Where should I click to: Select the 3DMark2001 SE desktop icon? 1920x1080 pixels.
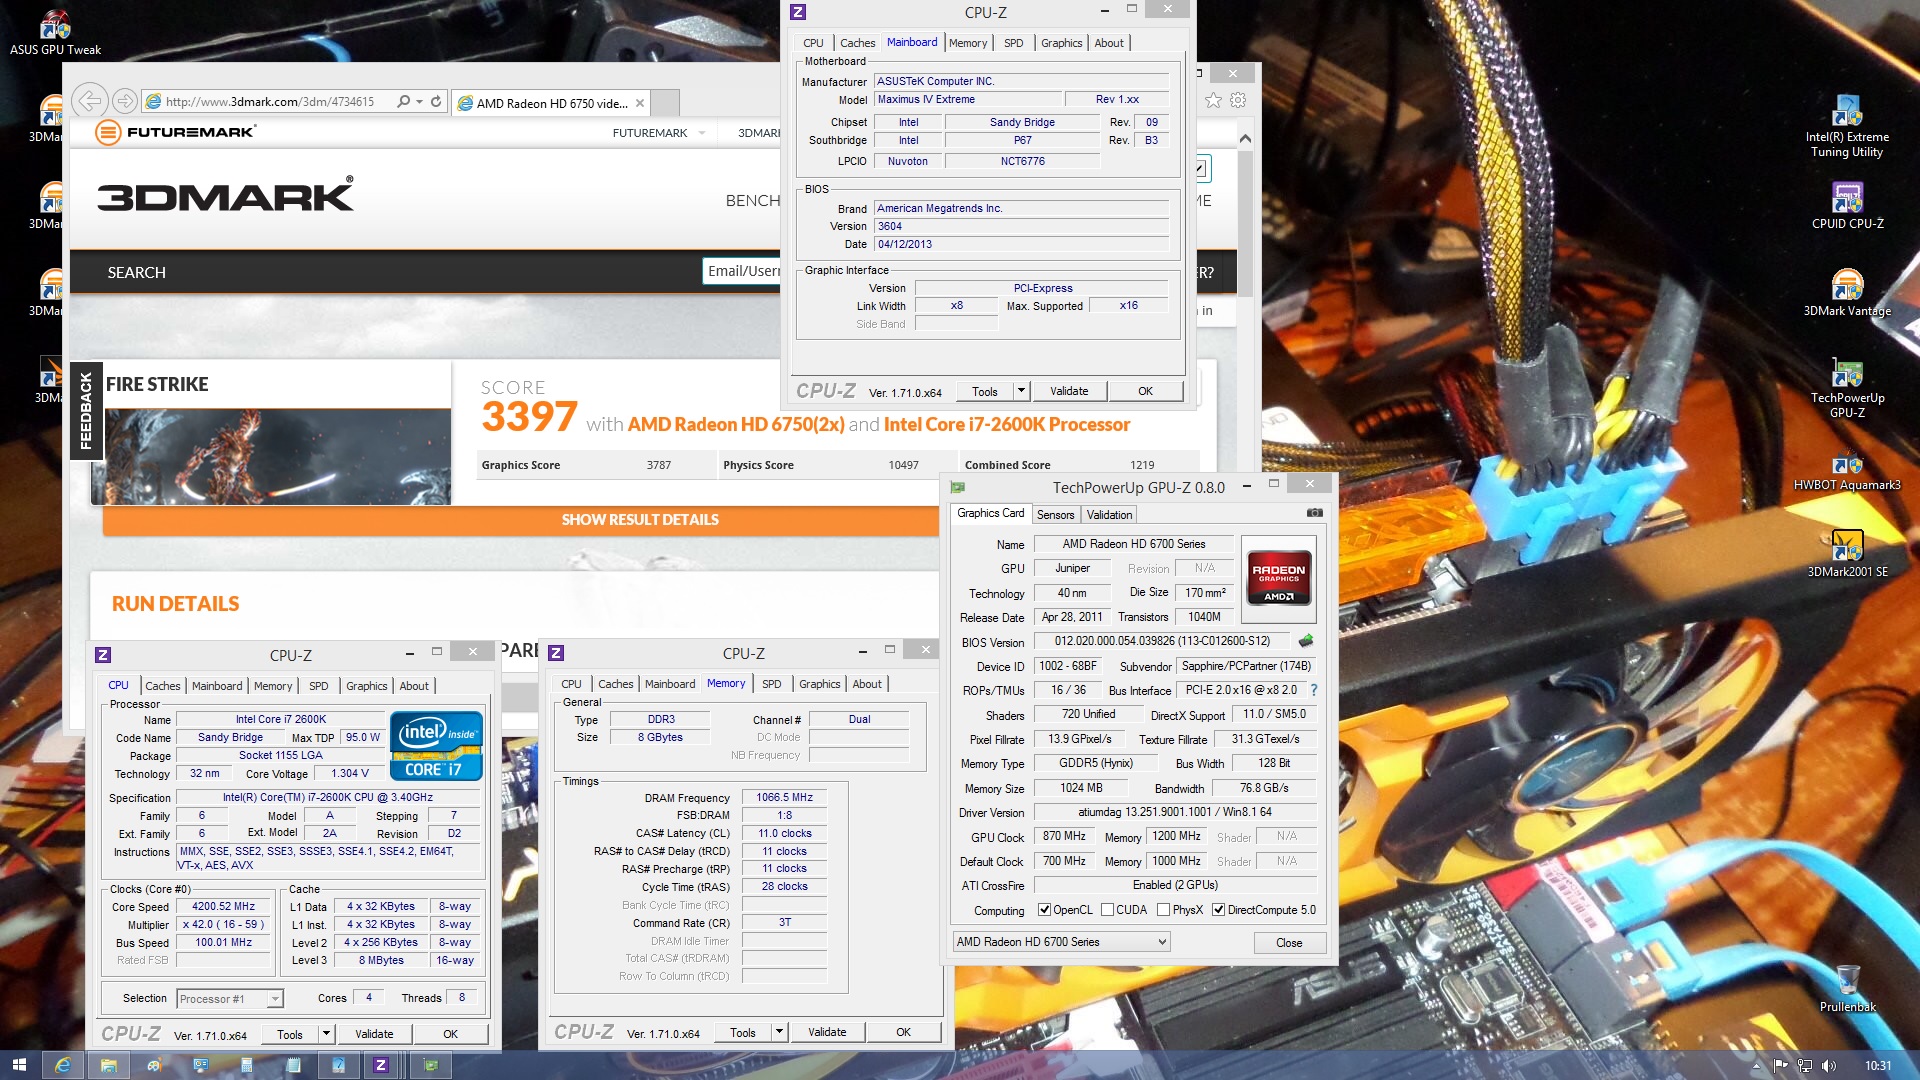[x=1847, y=554]
